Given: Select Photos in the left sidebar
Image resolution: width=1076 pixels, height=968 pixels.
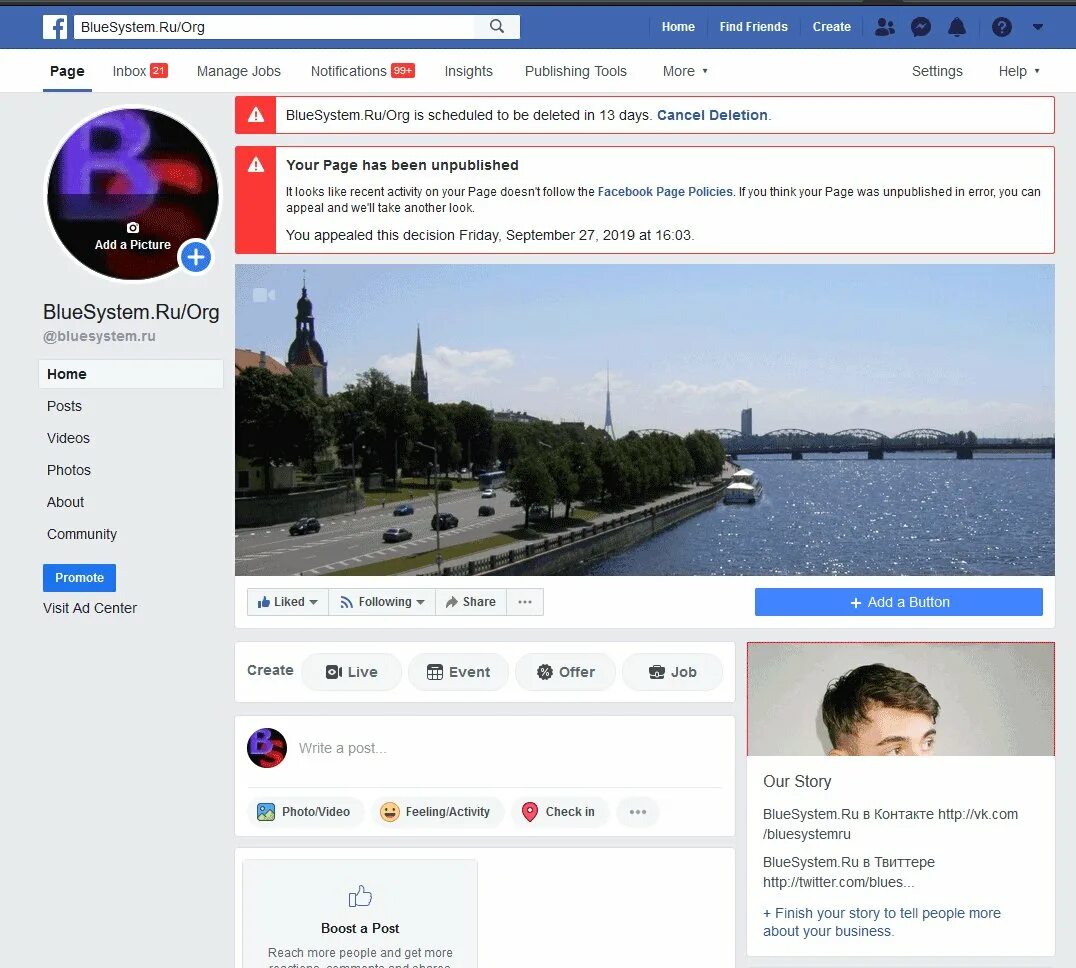Looking at the screenshot, I should pyautogui.click(x=69, y=470).
